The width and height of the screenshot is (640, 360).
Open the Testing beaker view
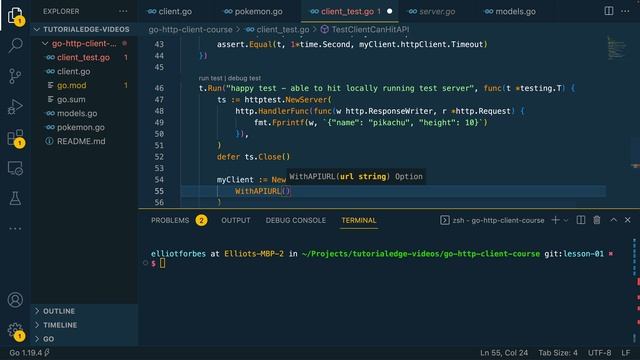point(15,198)
